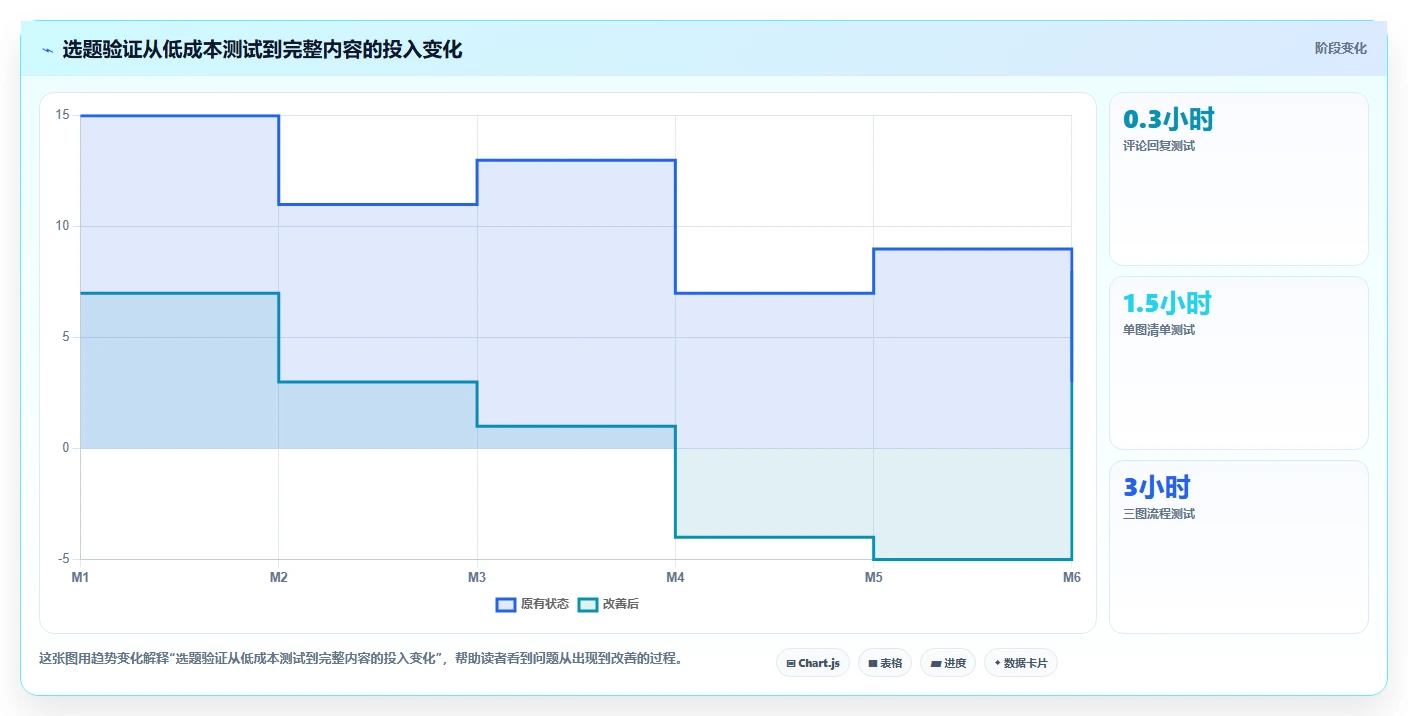Click the 评论回复测试 caption
This screenshot has height=716, width=1408.
tap(1159, 146)
